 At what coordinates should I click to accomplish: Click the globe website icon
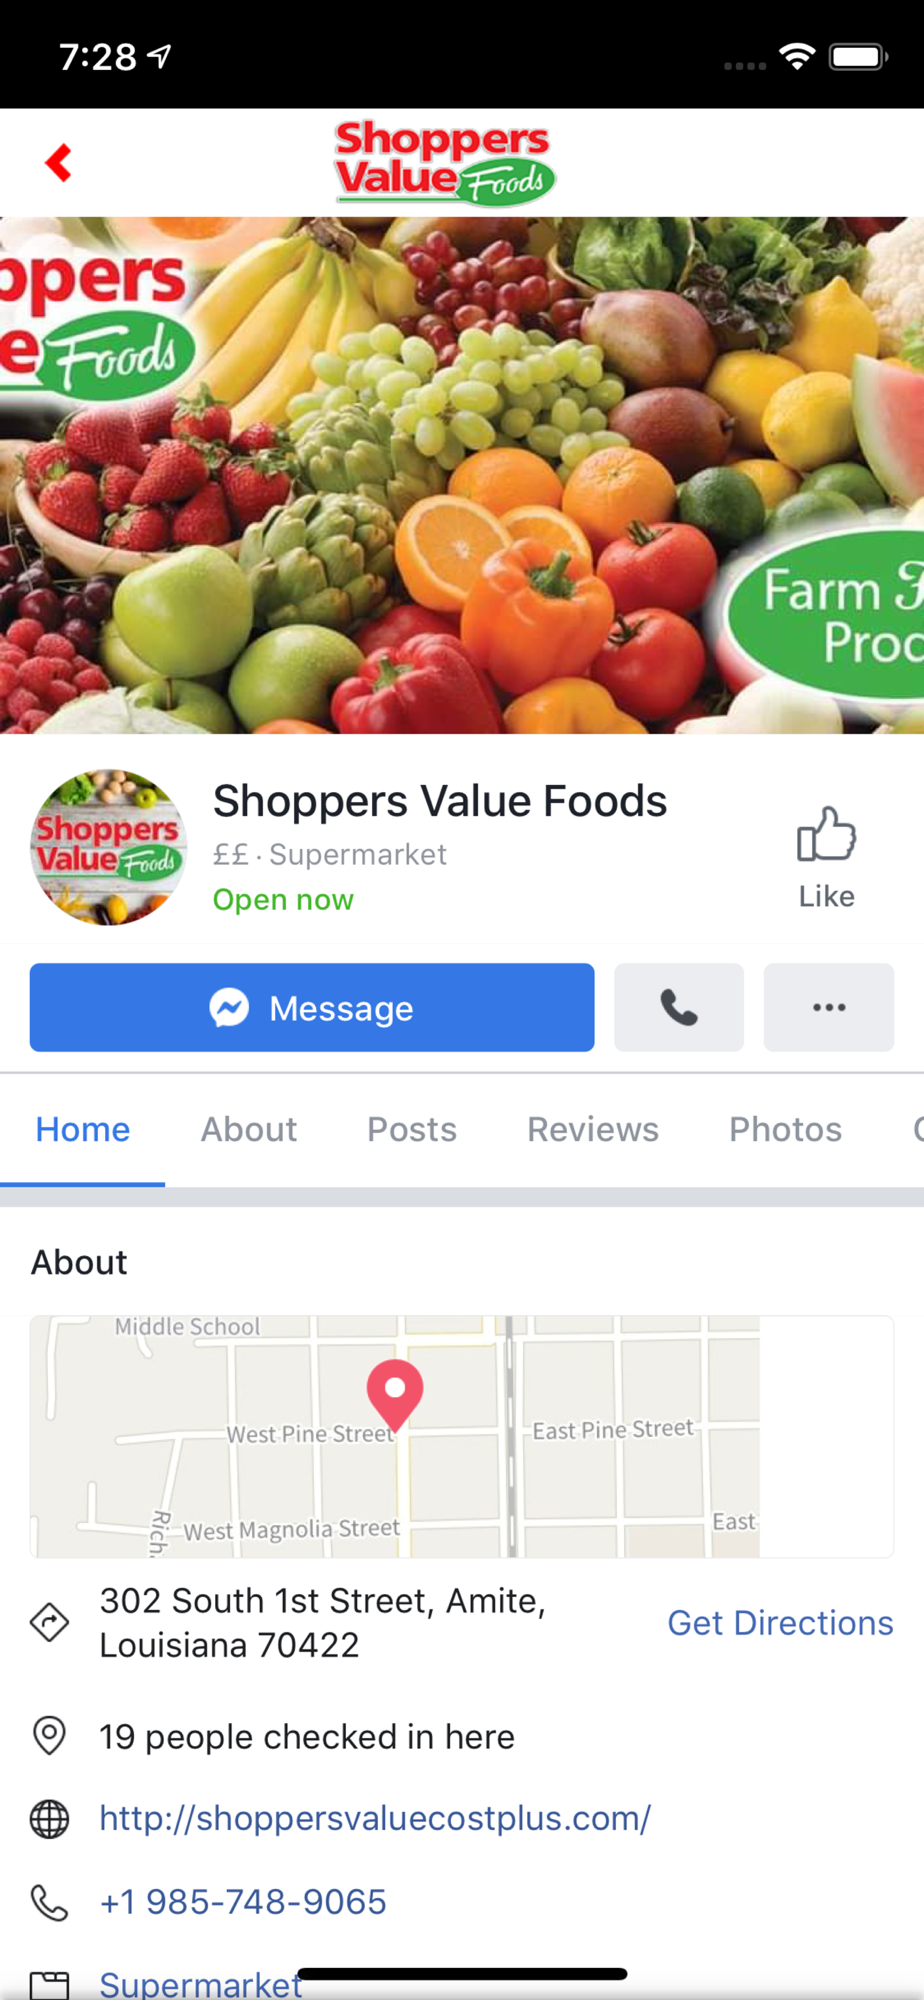click(49, 1819)
